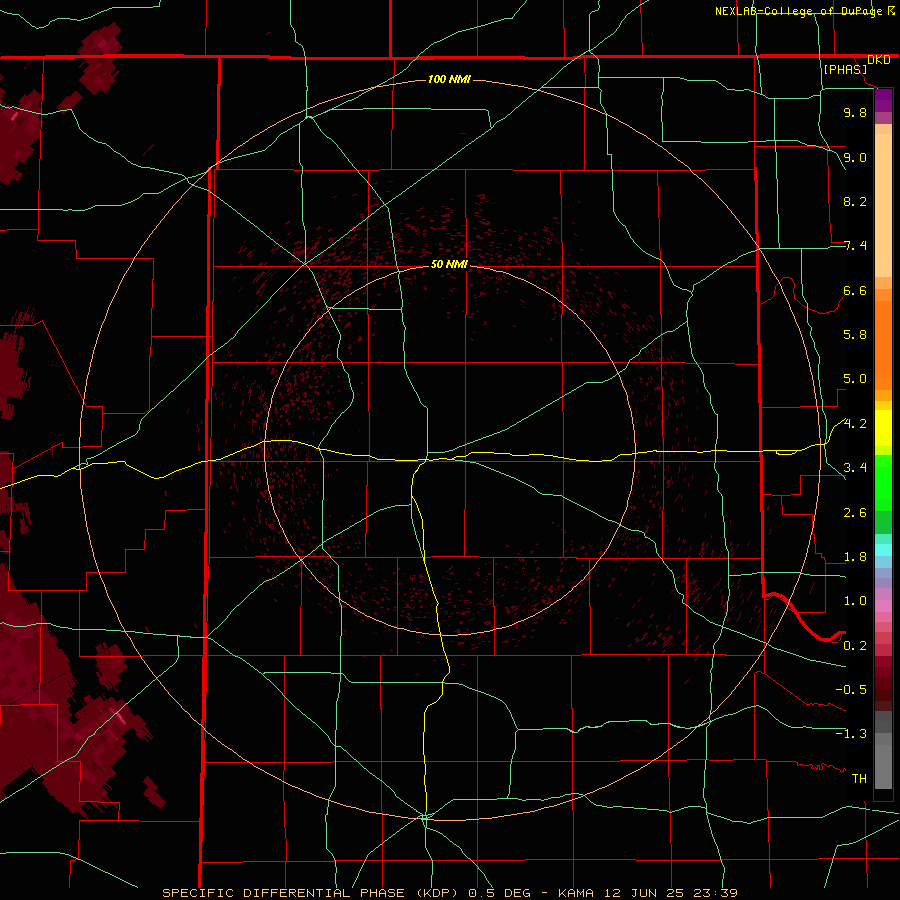Select the 0.2 value on color scale

click(855, 646)
